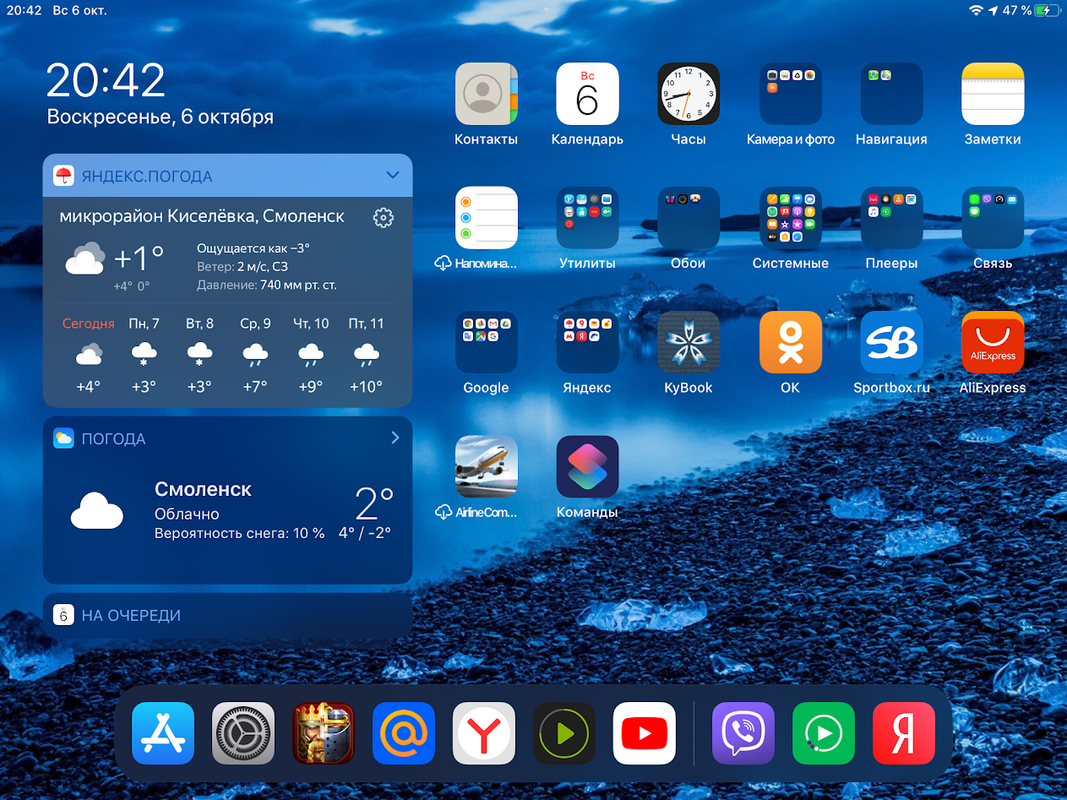Viewport: 1067px width, 800px height.
Task: Open Yandex Browser in the dock
Action: pos(484,733)
